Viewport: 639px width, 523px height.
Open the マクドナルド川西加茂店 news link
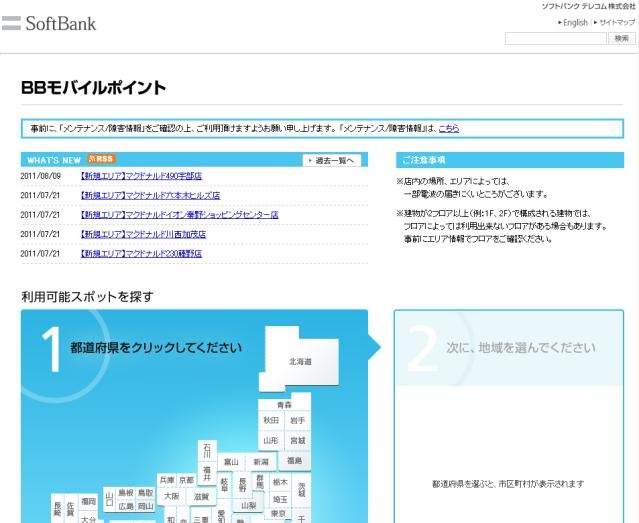(143, 234)
